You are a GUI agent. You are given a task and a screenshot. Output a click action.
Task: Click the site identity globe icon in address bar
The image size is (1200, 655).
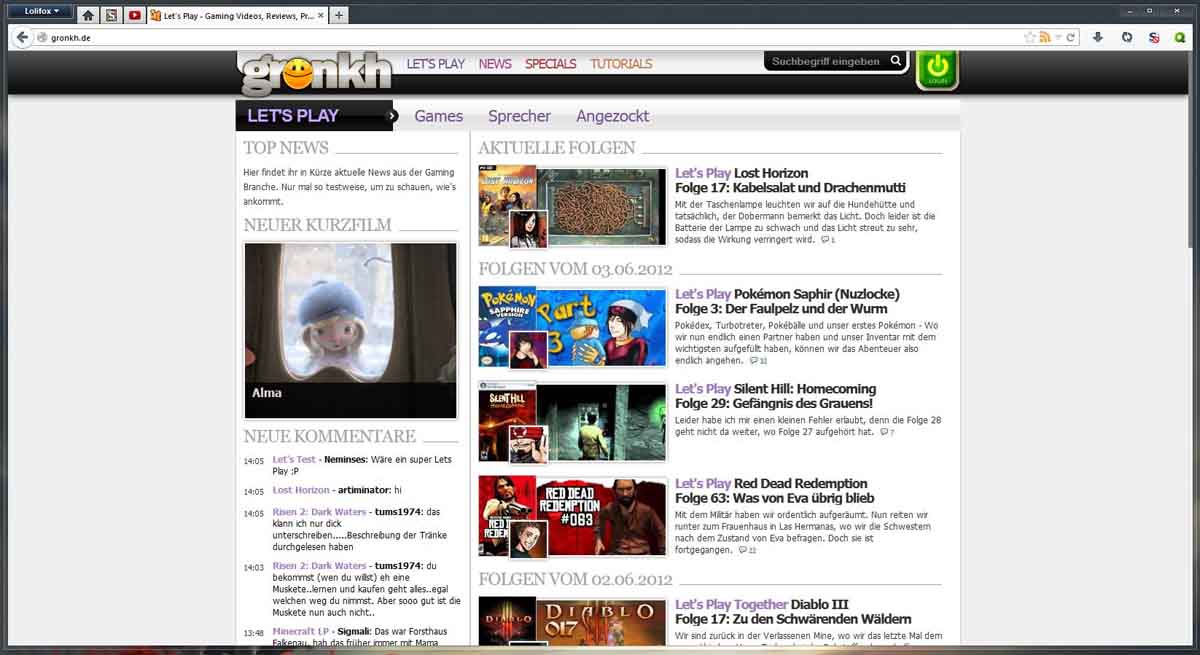pos(42,37)
